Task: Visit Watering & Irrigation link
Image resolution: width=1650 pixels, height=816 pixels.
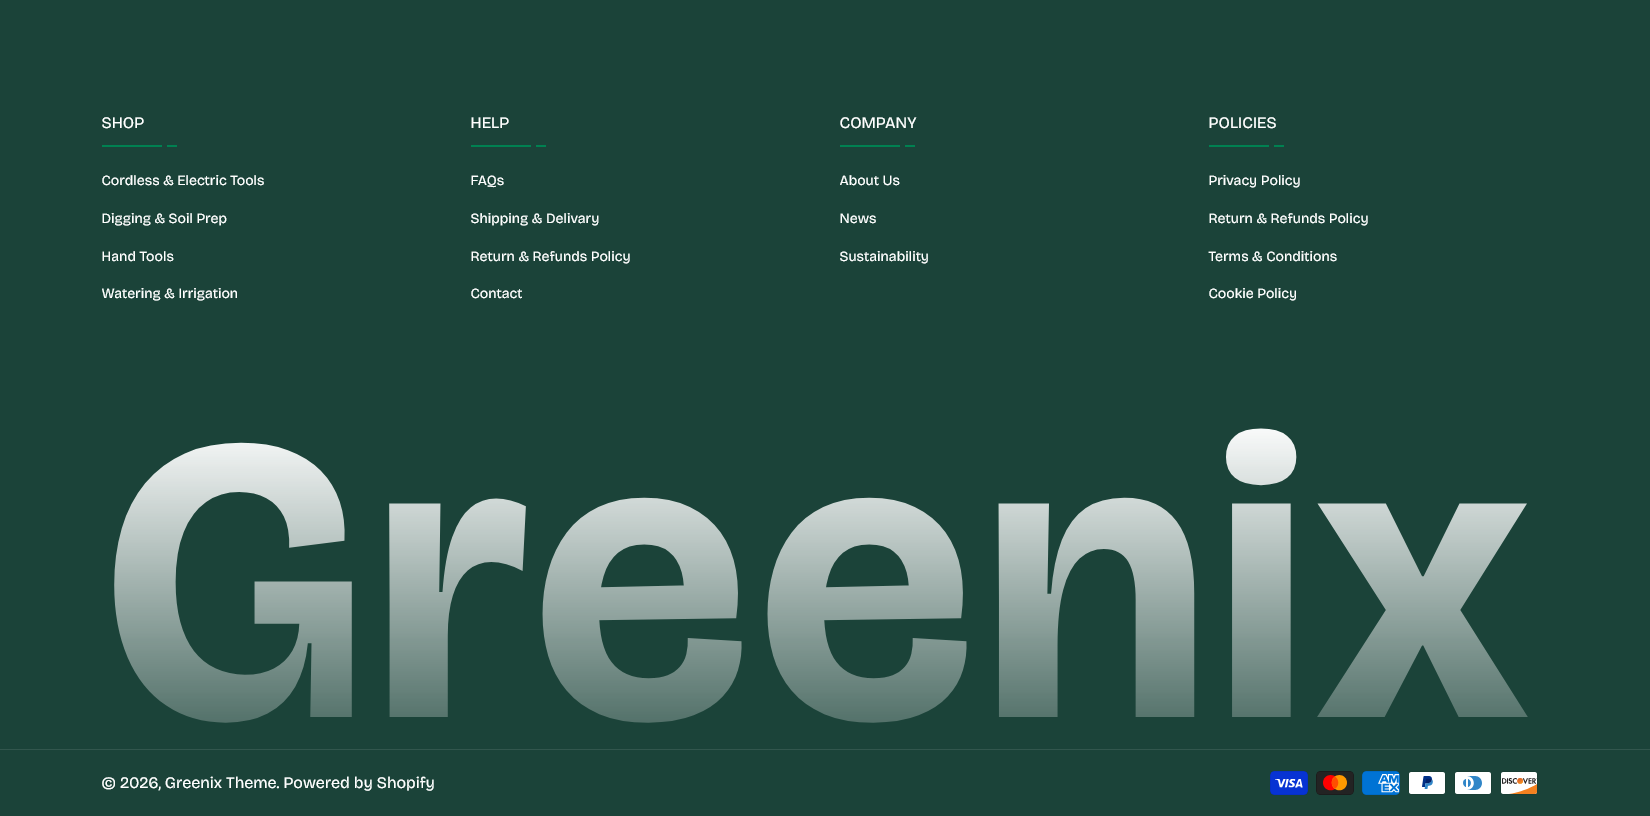Action: point(170,294)
